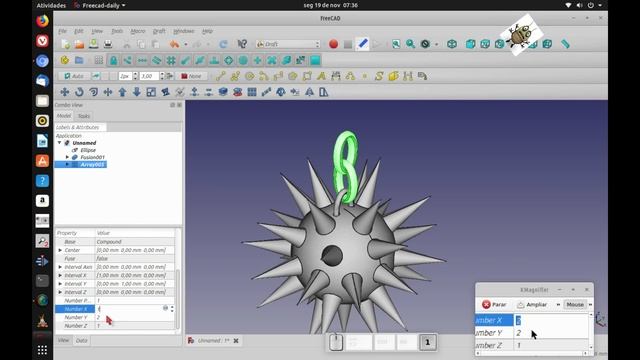
Task: Collapse the Unnamed document tree node
Action: (60, 143)
